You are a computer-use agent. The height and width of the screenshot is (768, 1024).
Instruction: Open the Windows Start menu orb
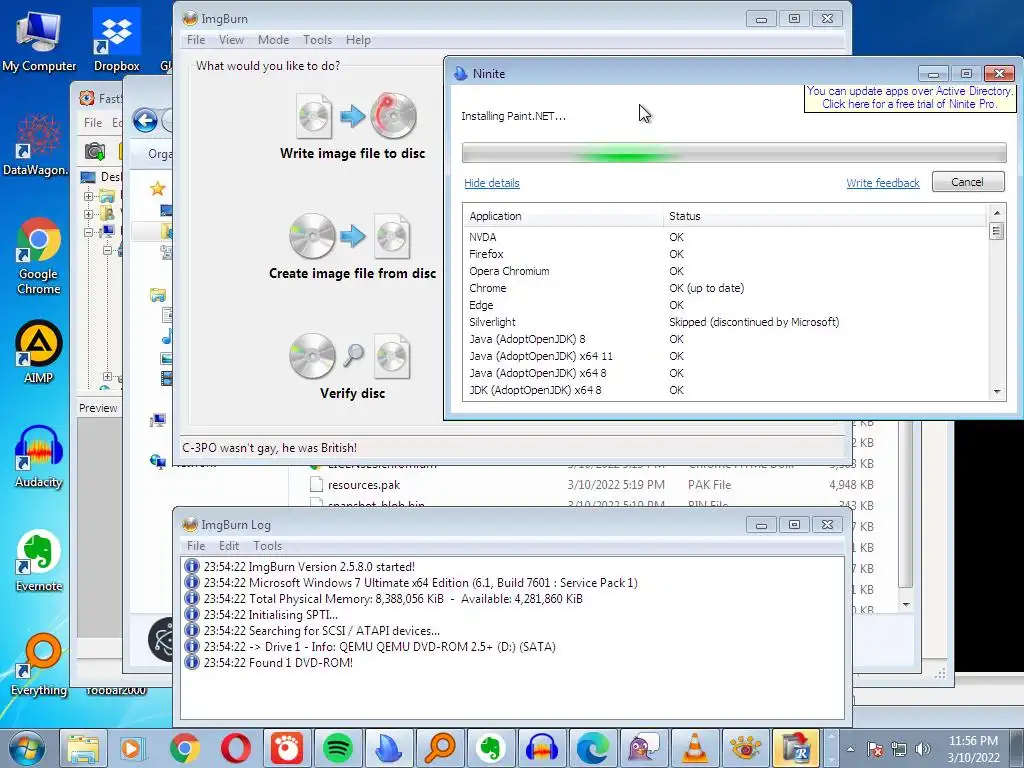[26, 748]
